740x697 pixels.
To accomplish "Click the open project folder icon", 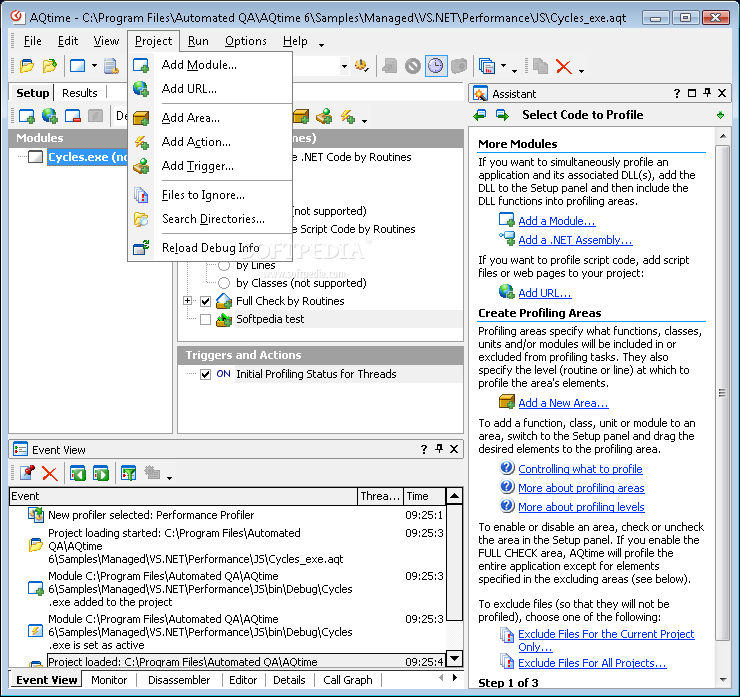I will [50, 66].
